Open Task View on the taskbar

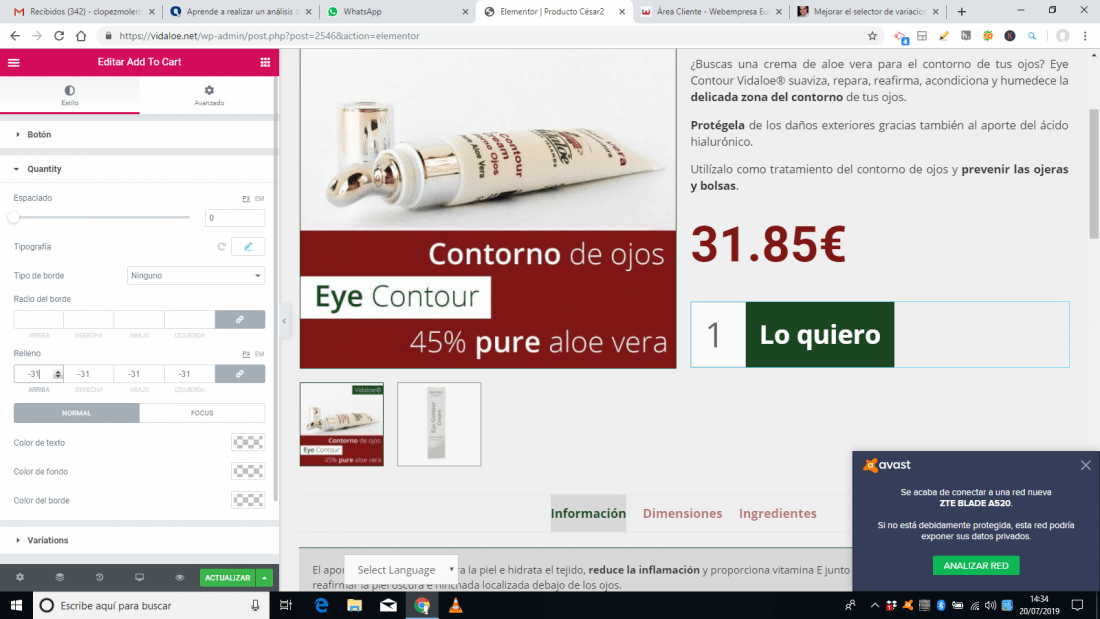pyautogui.click(x=286, y=606)
